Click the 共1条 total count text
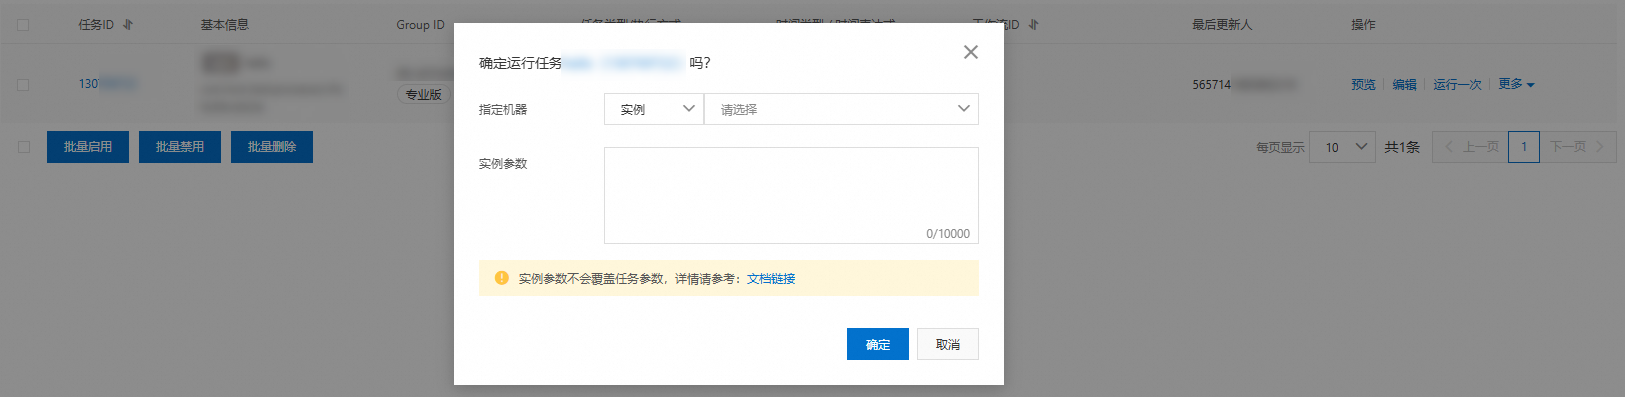Screen dimensions: 1625x397 (1402, 147)
